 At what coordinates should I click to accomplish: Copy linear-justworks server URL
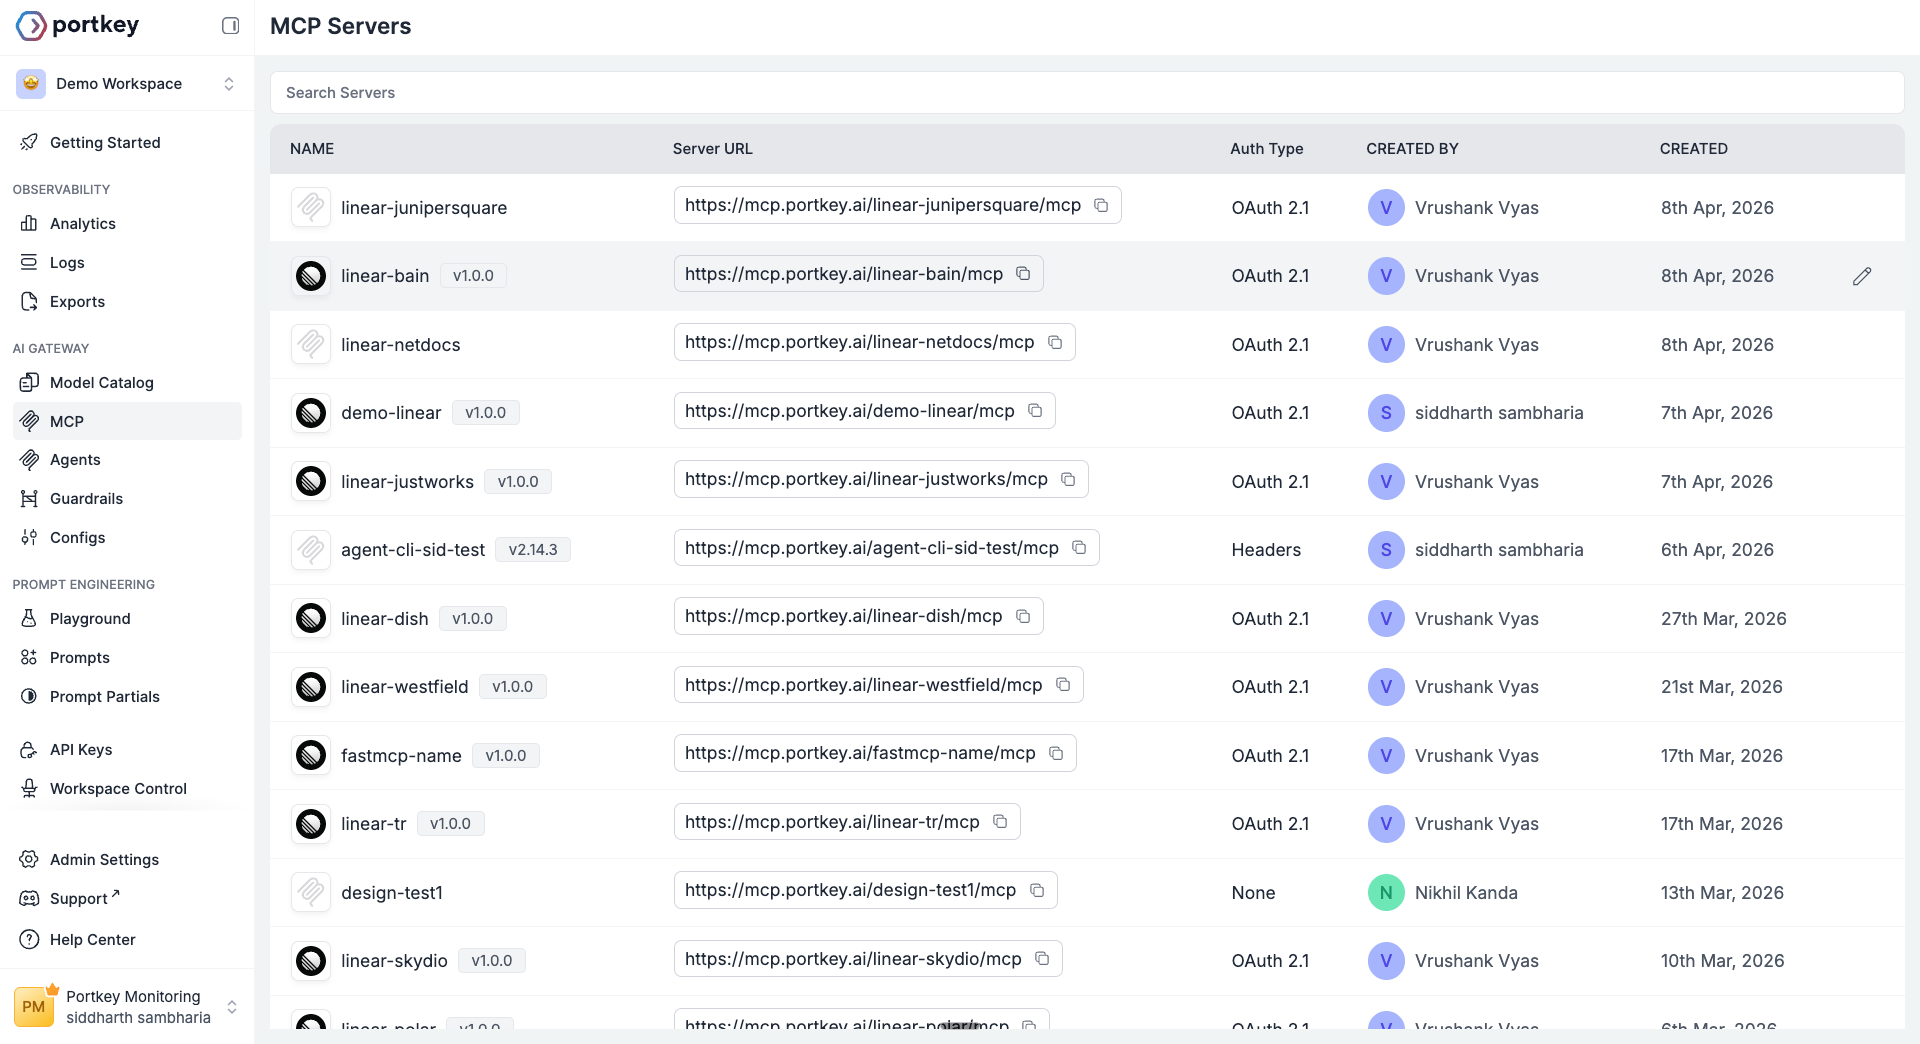coord(1068,479)
